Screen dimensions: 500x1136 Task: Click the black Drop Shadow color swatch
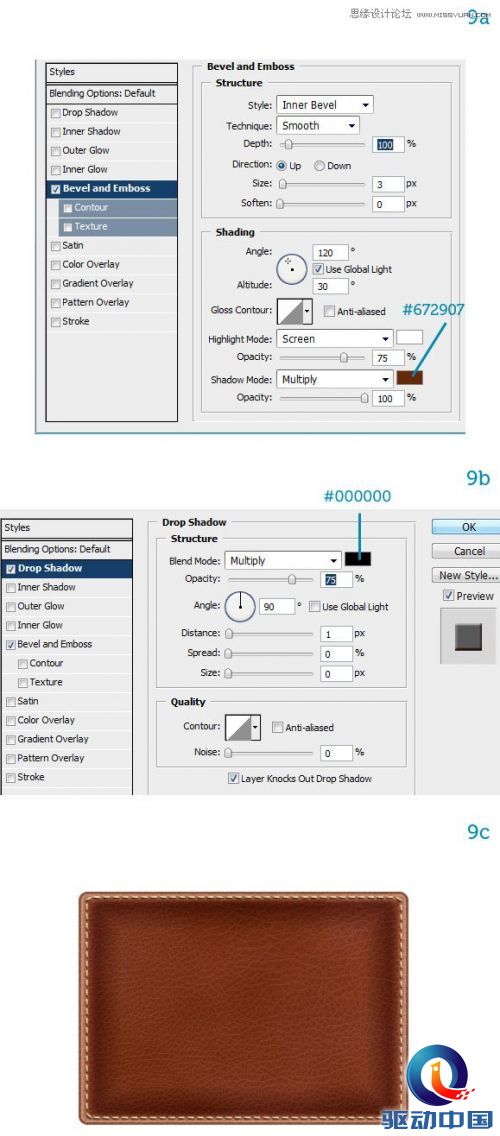[x=358, y=559]
